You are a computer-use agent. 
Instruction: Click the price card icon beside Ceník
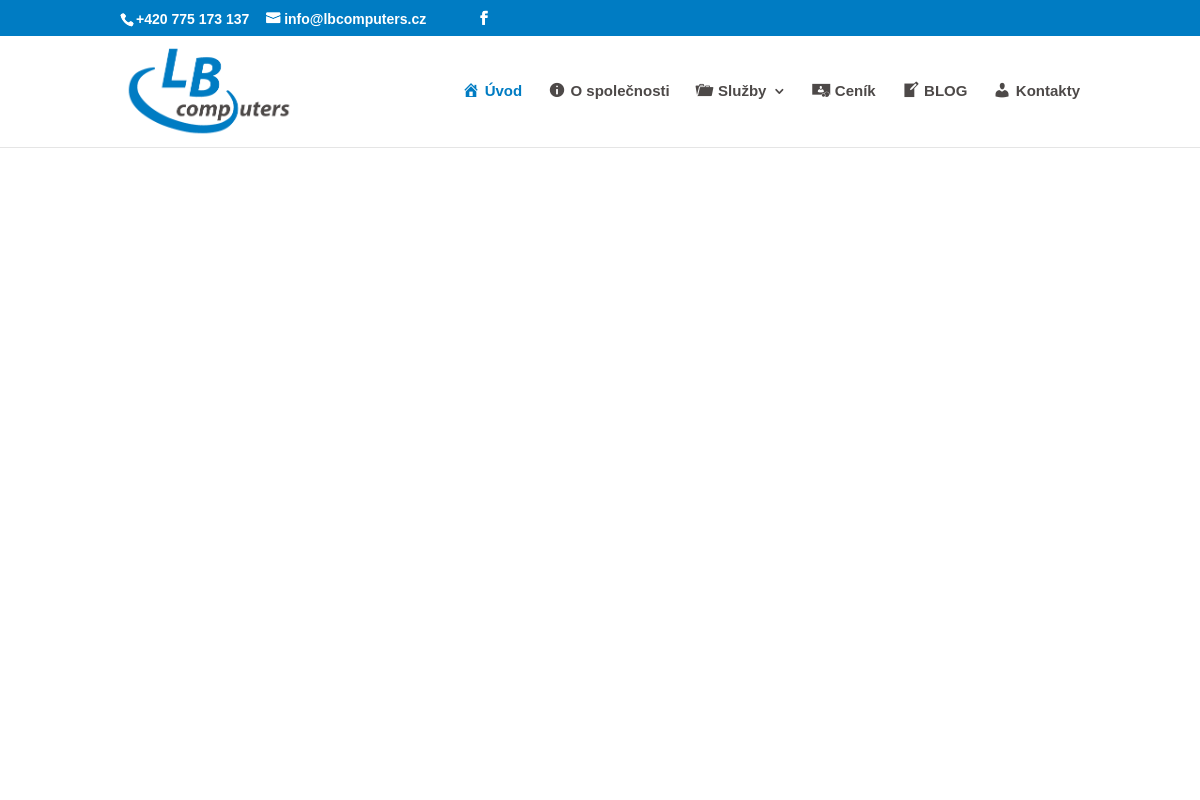point(821,90)
